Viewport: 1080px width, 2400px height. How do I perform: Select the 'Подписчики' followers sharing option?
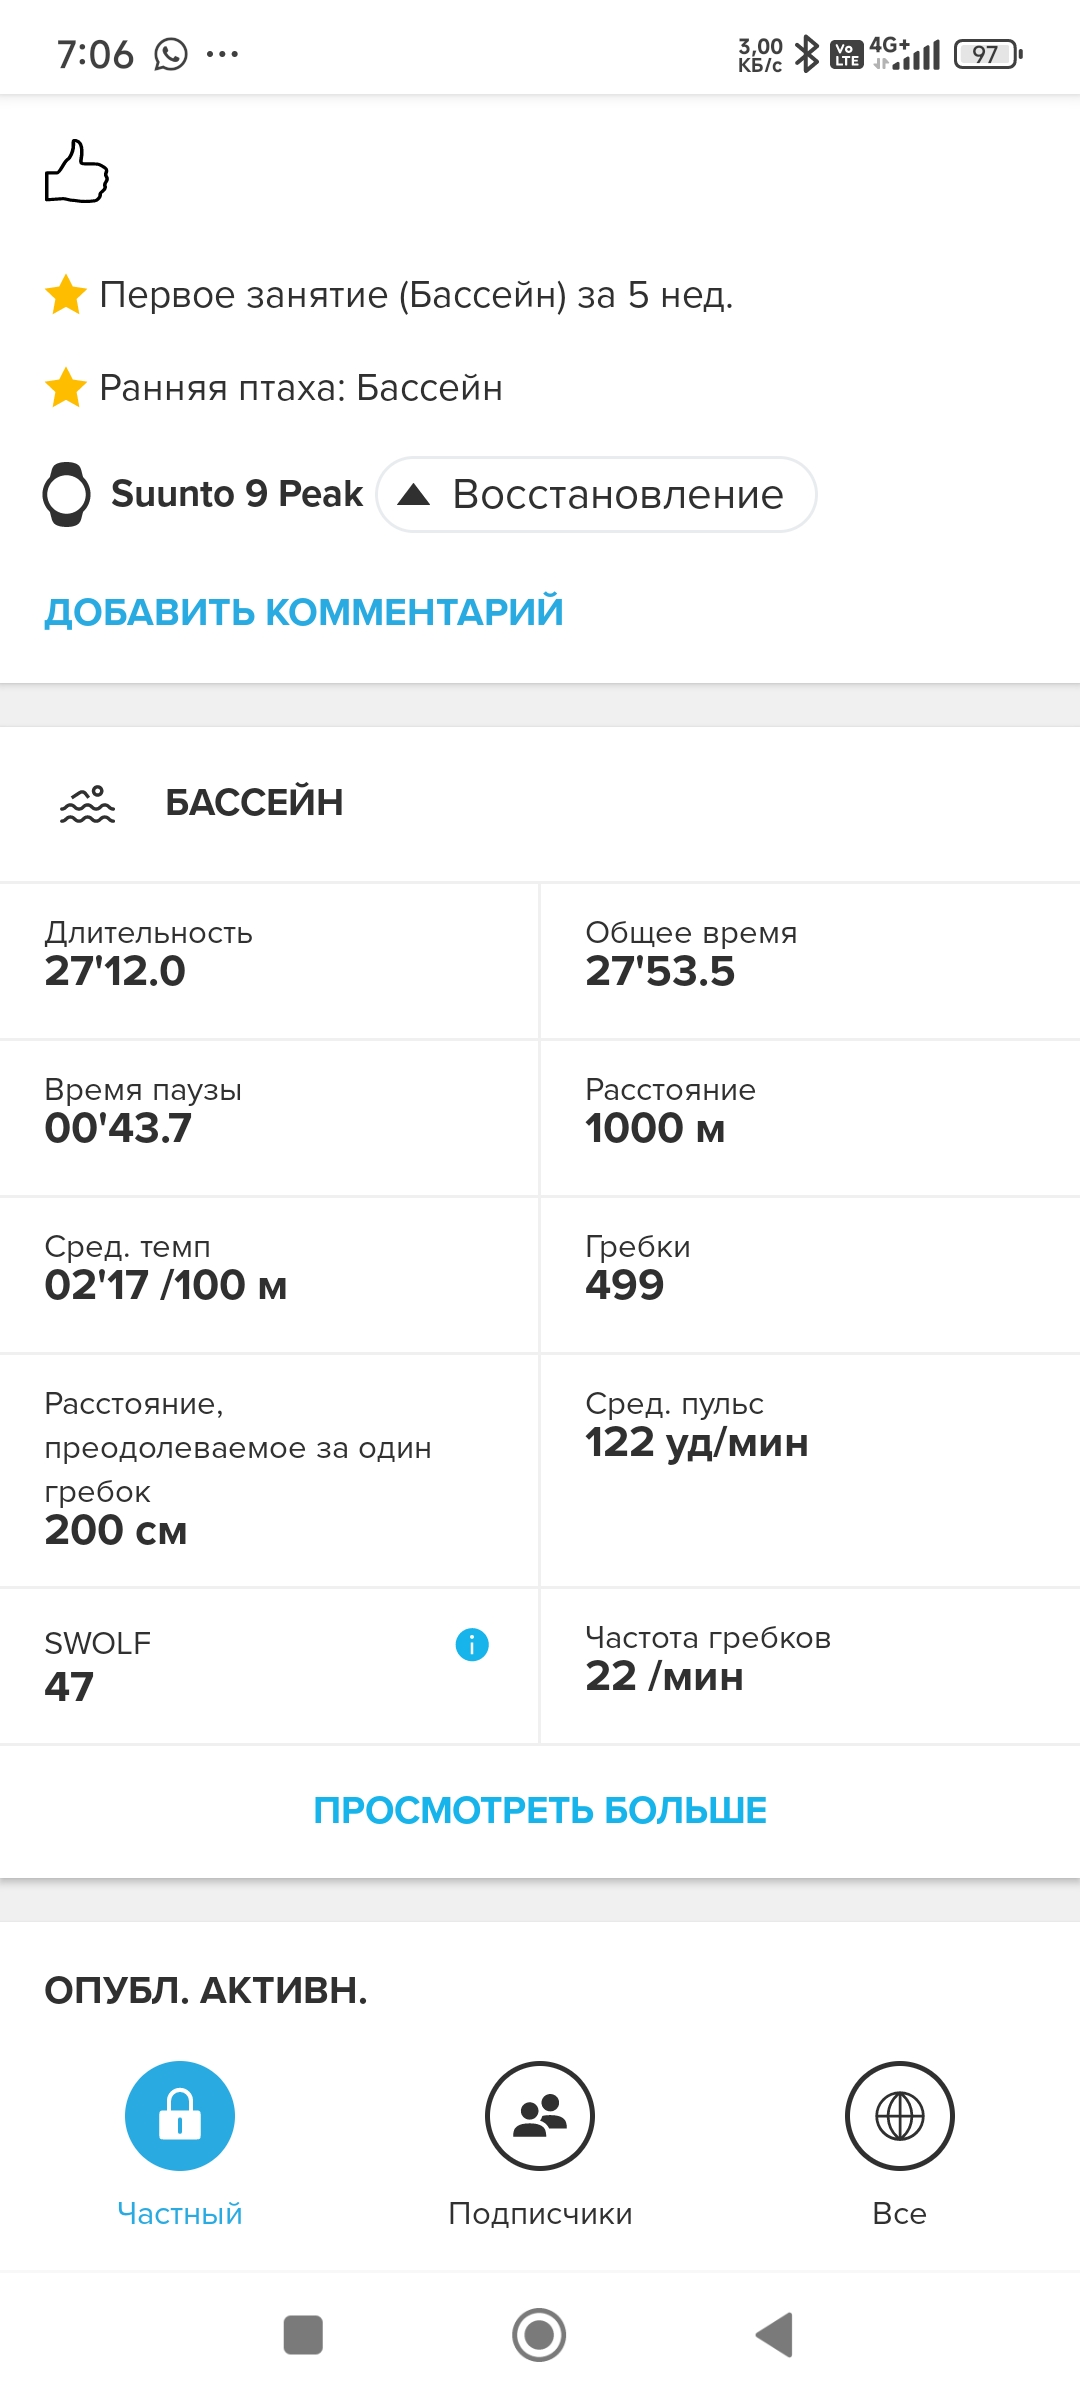point(540,2116)
